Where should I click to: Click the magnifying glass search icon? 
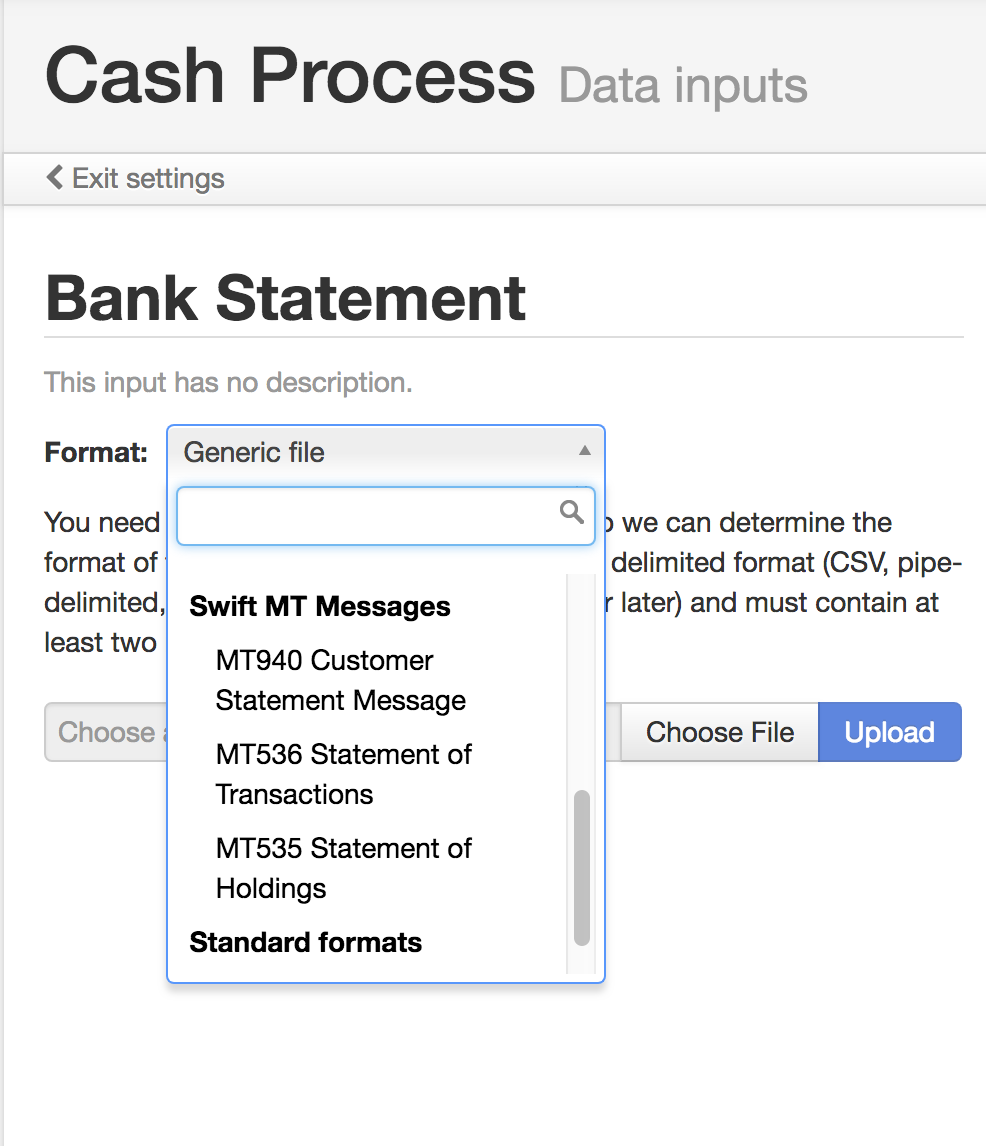pyautogui.click(x=571, y=512)
